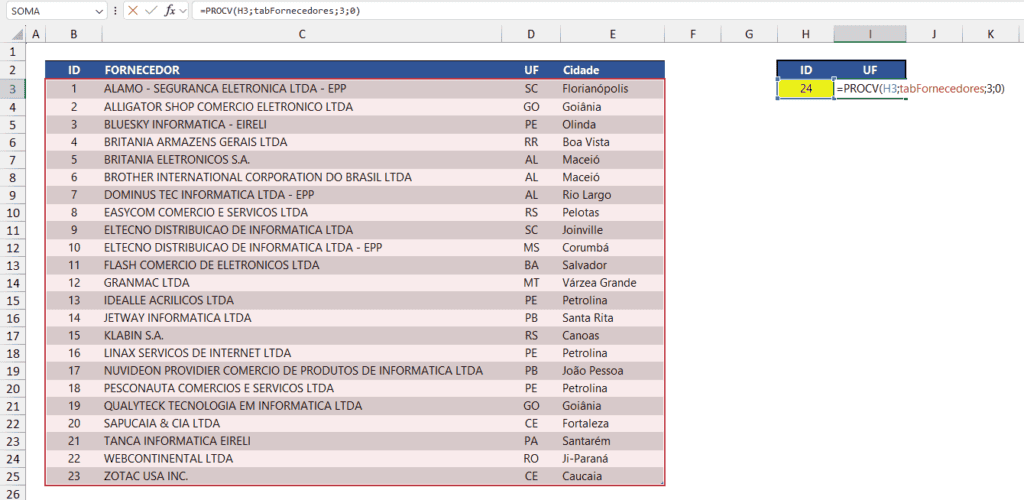Click the lookup table ID header in H2
This screenshot has height=500, width=1024.
[805, 70]
